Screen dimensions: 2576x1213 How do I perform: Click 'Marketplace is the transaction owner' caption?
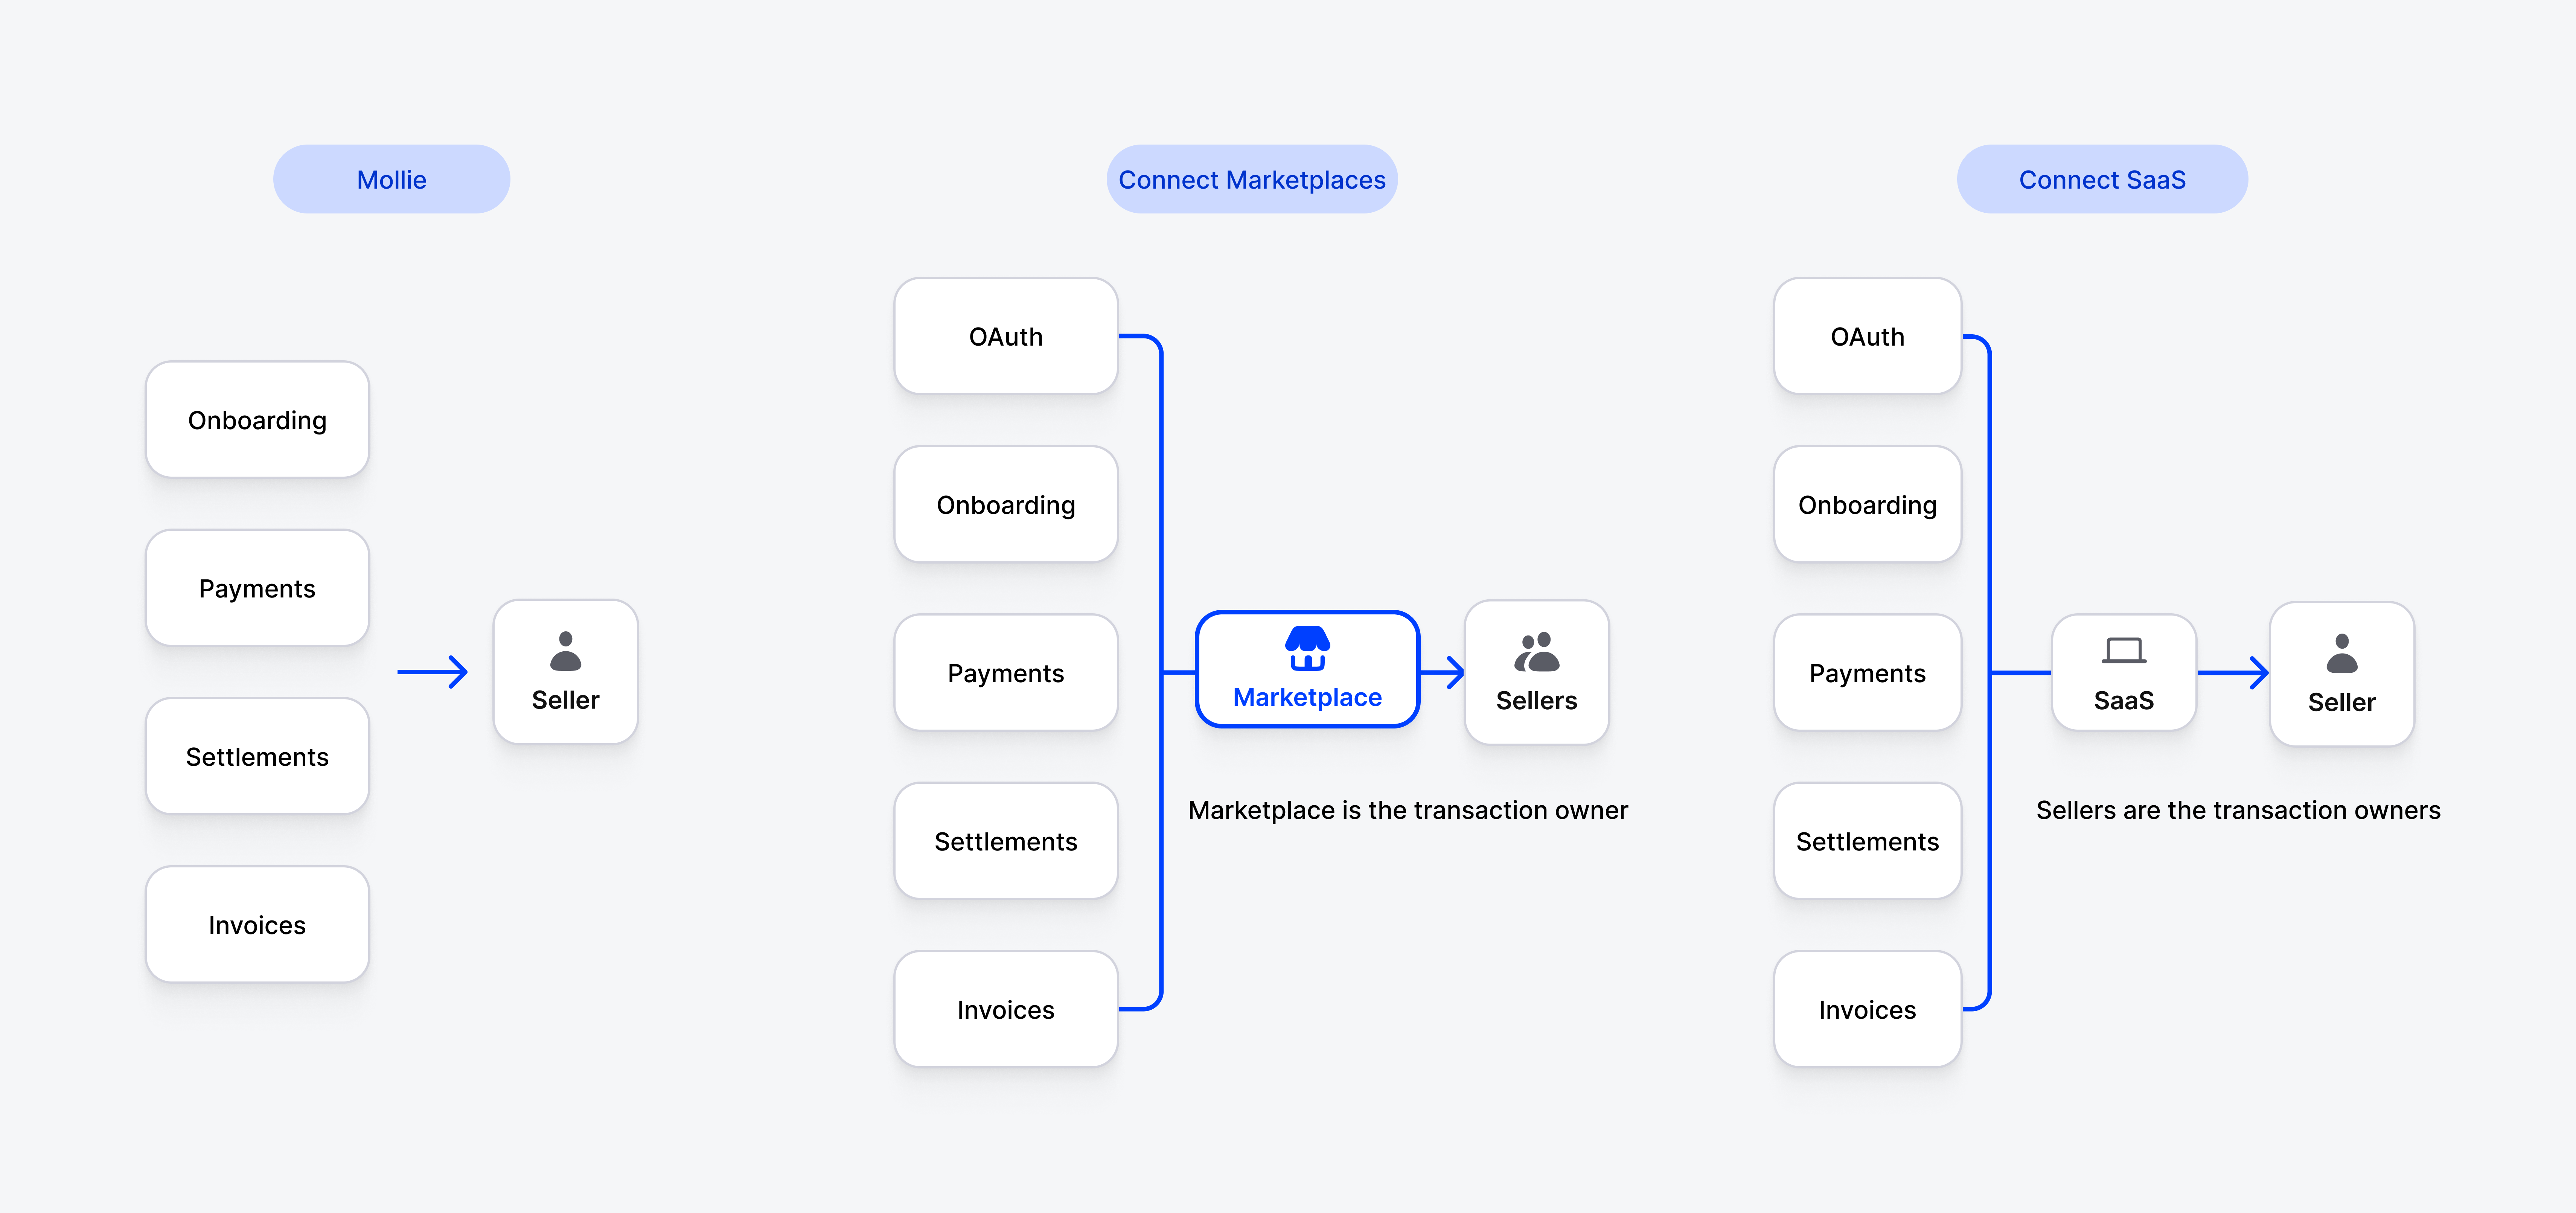pos(1408,810)
